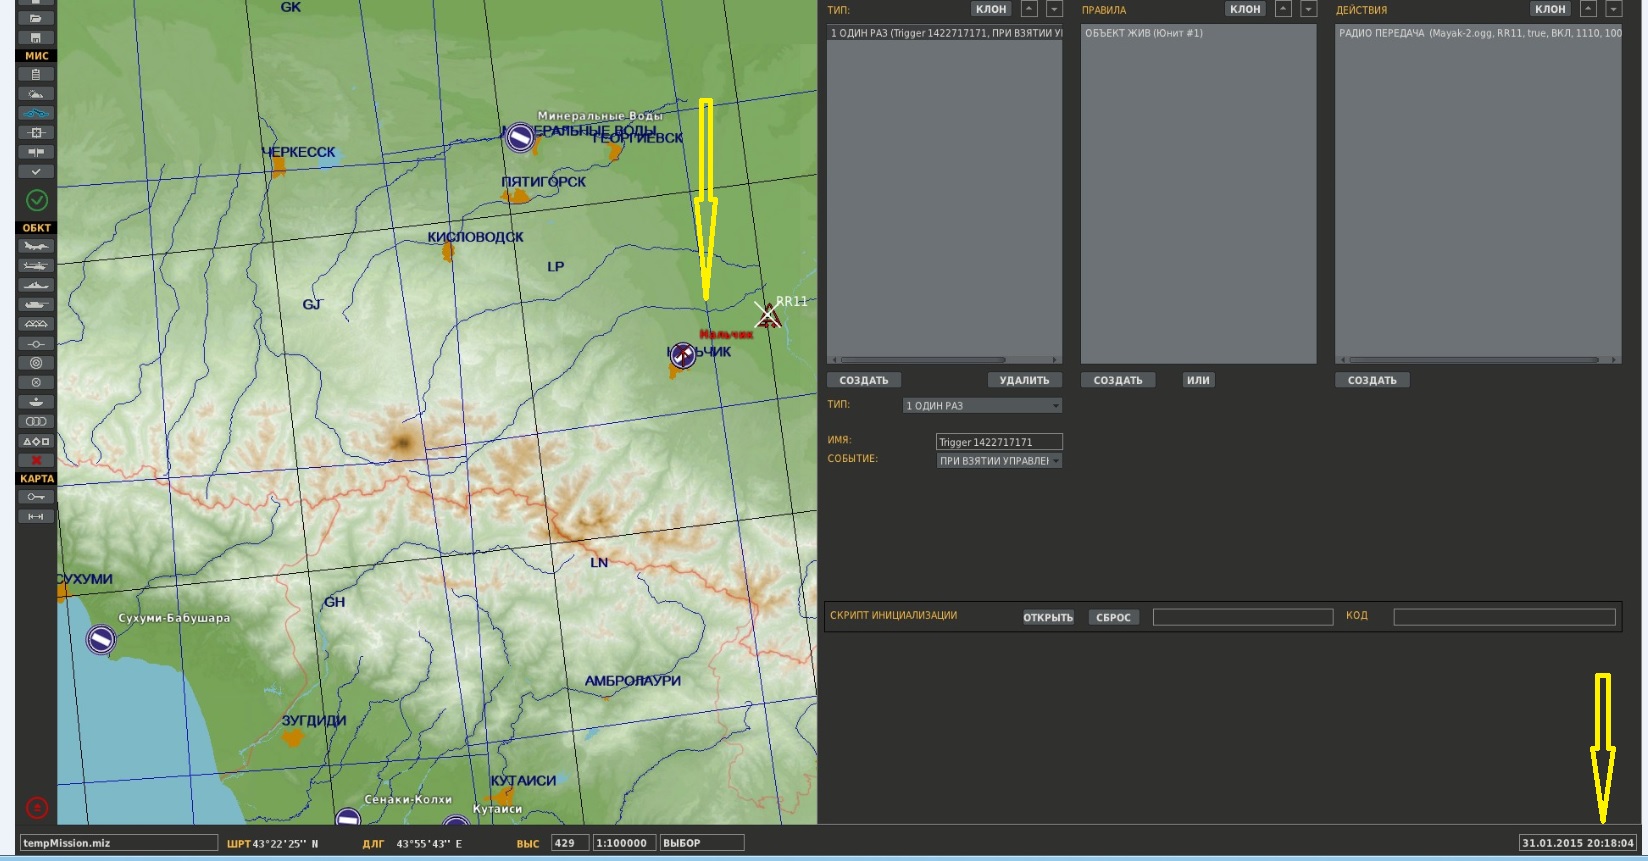The height and width of the screenshot is (861, 1648).
Task: Click the trigger list horizontal scrollbar
Action: (944, 360)
